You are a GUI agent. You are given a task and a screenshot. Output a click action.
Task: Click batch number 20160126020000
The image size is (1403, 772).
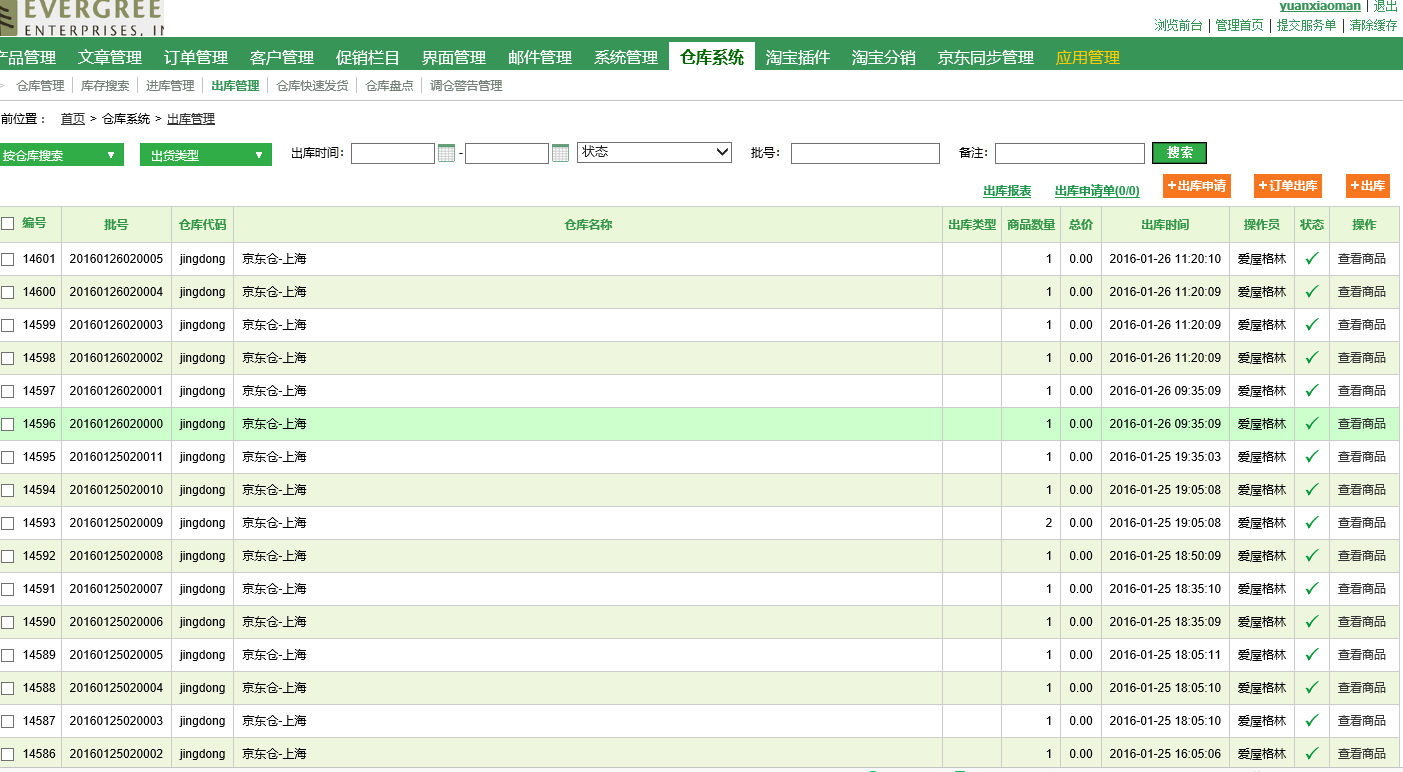click(116, 424)
